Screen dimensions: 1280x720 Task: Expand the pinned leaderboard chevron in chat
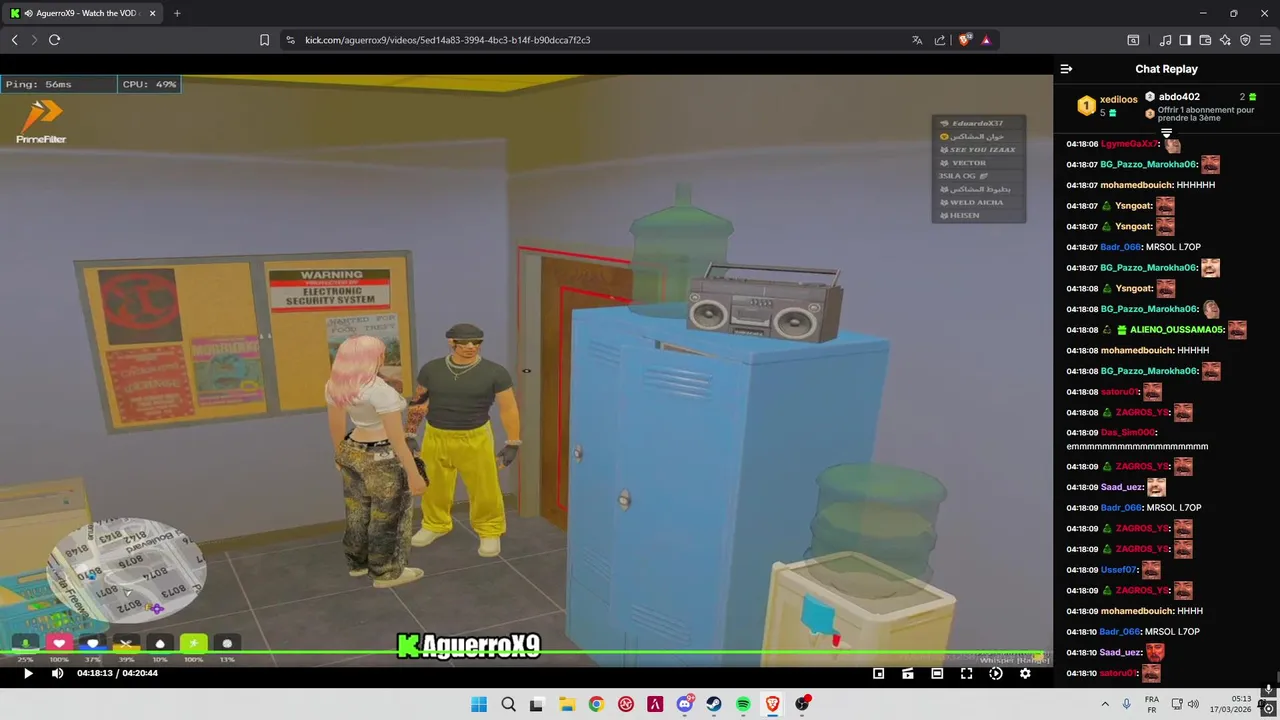click(x=1166, y=133)
